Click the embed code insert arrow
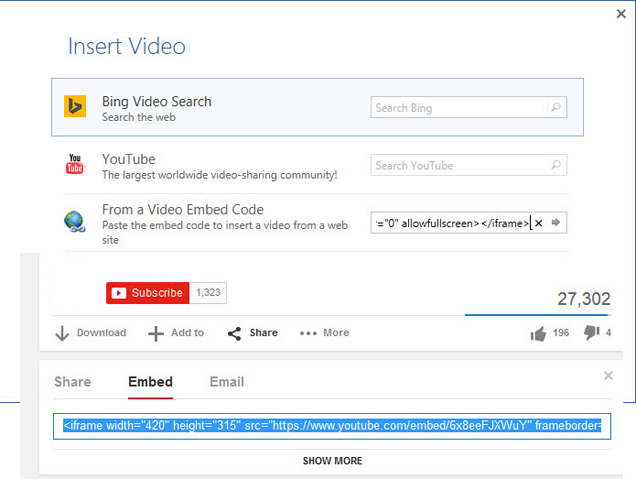This screenshot has height=479, width=636. [556, 223]
